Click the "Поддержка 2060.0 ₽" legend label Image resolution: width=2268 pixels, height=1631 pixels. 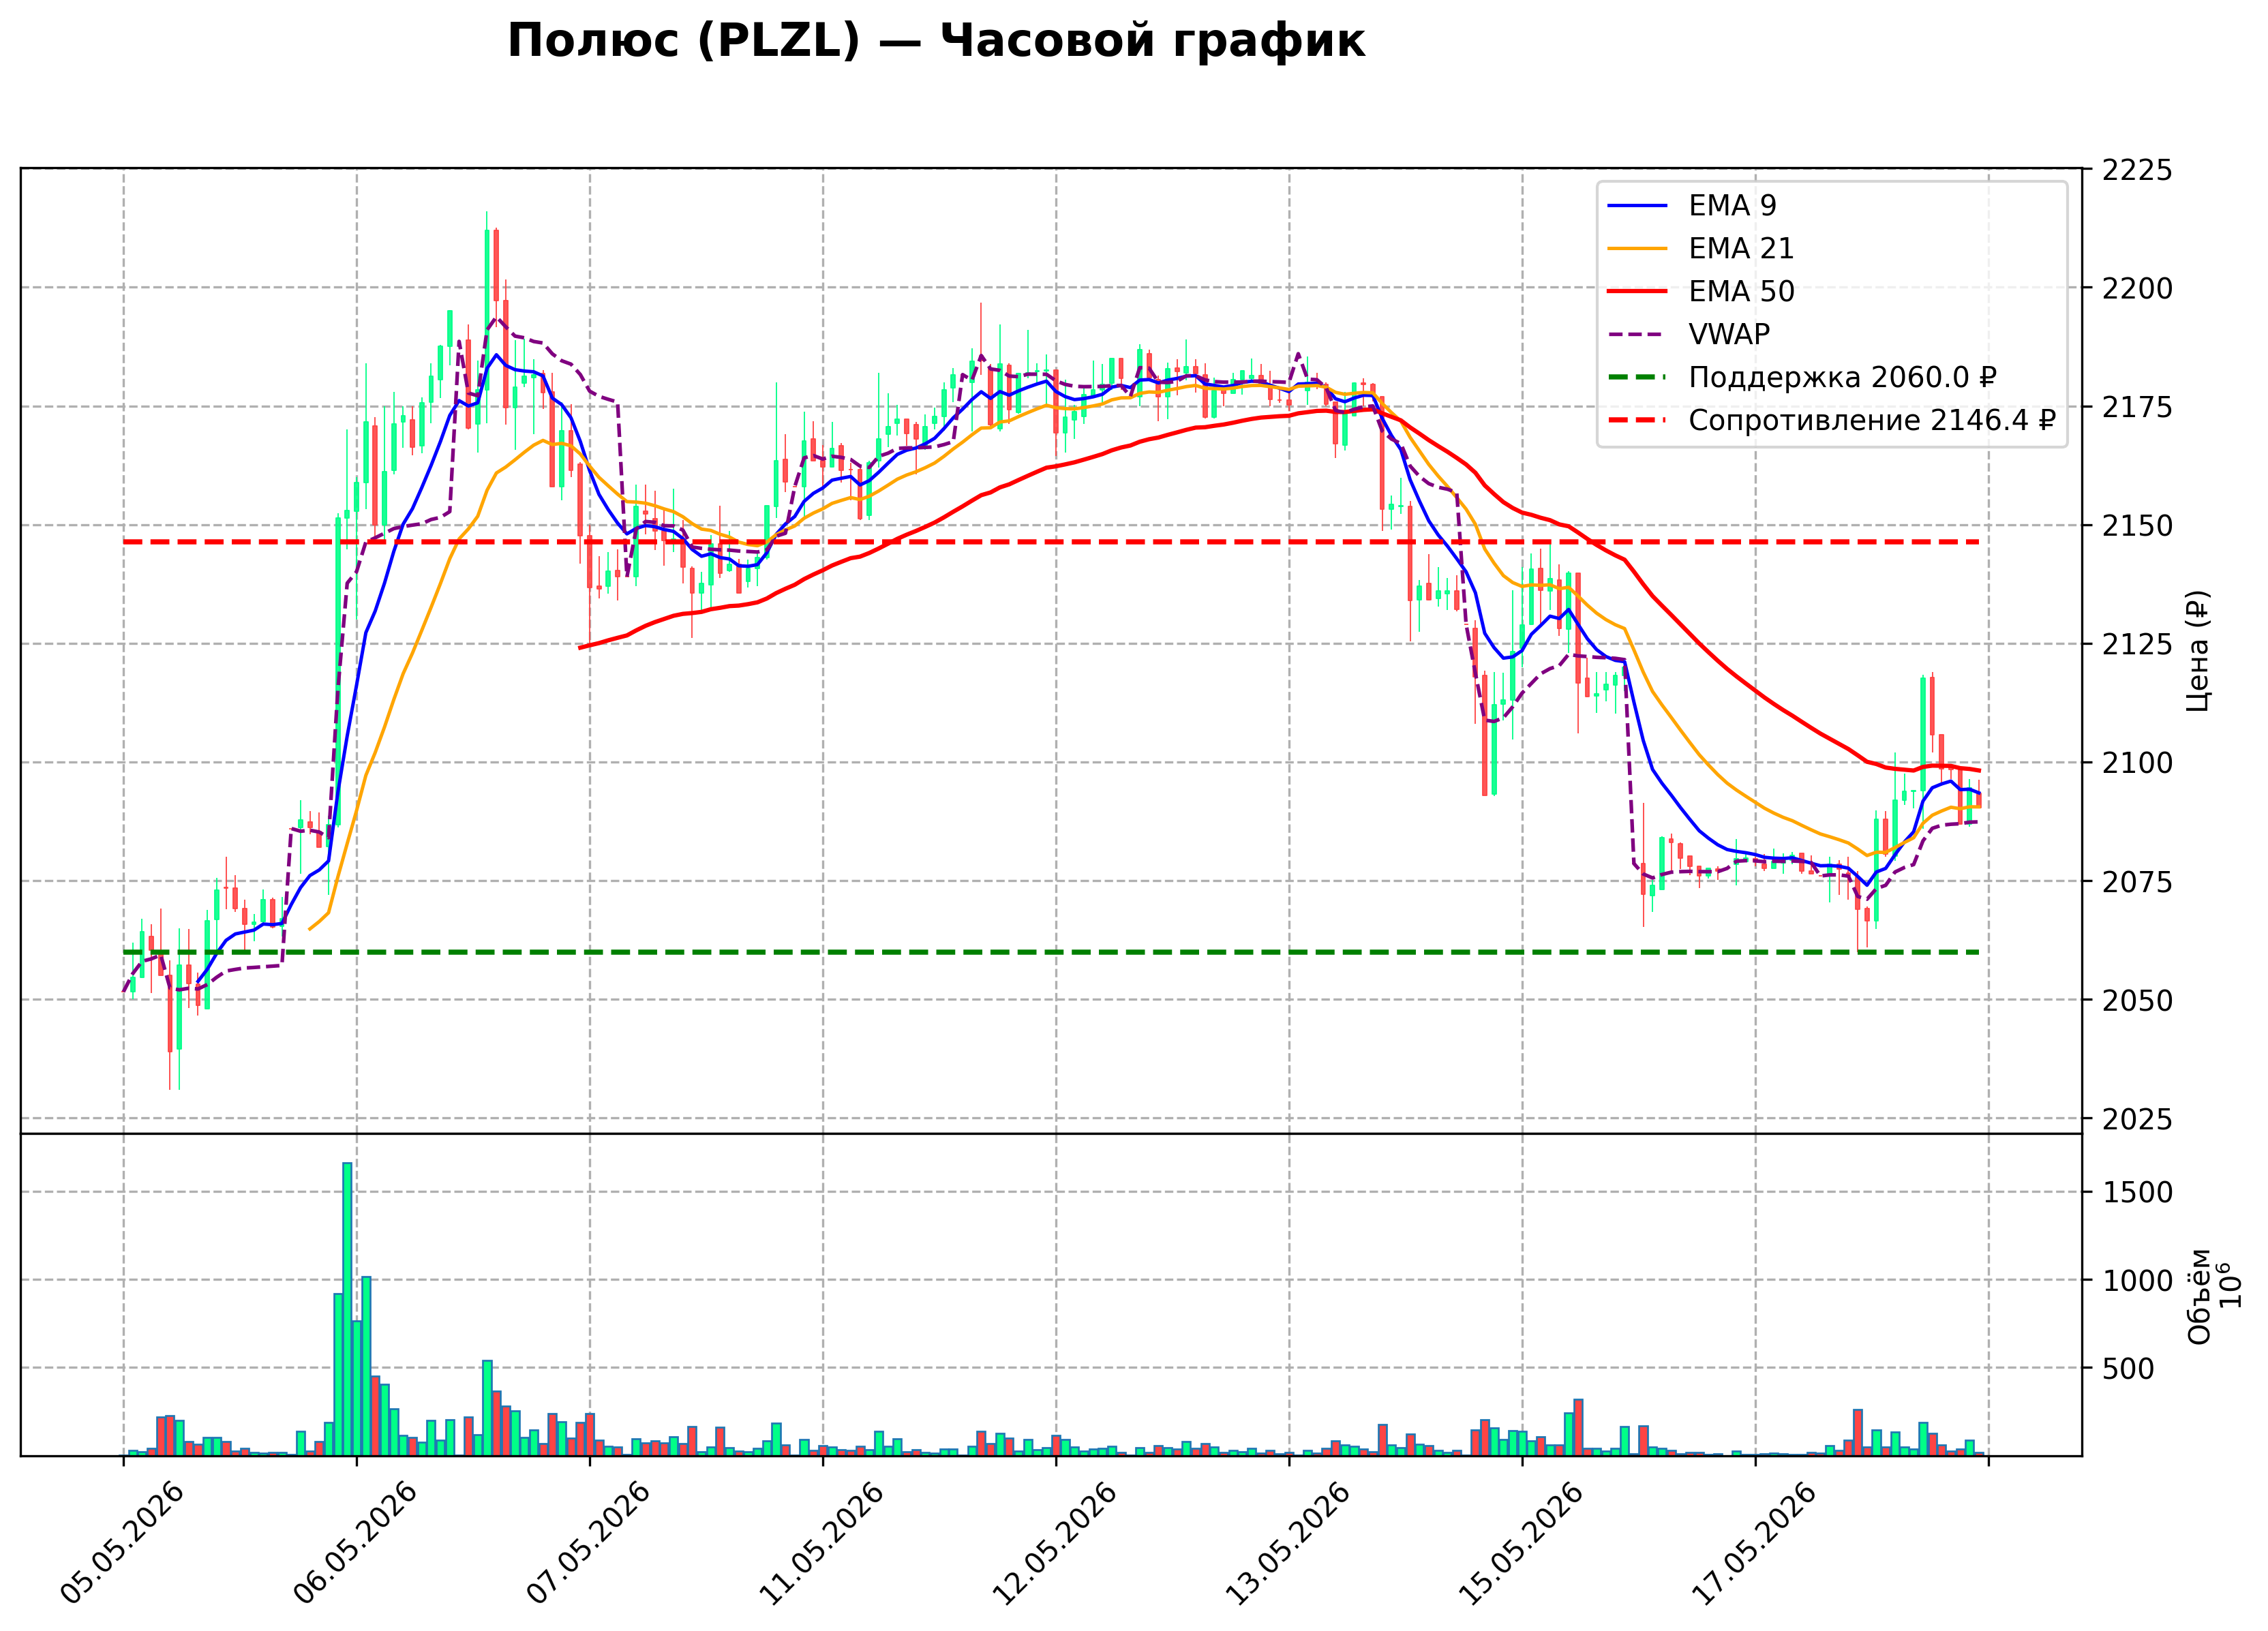pos(1842,378)
